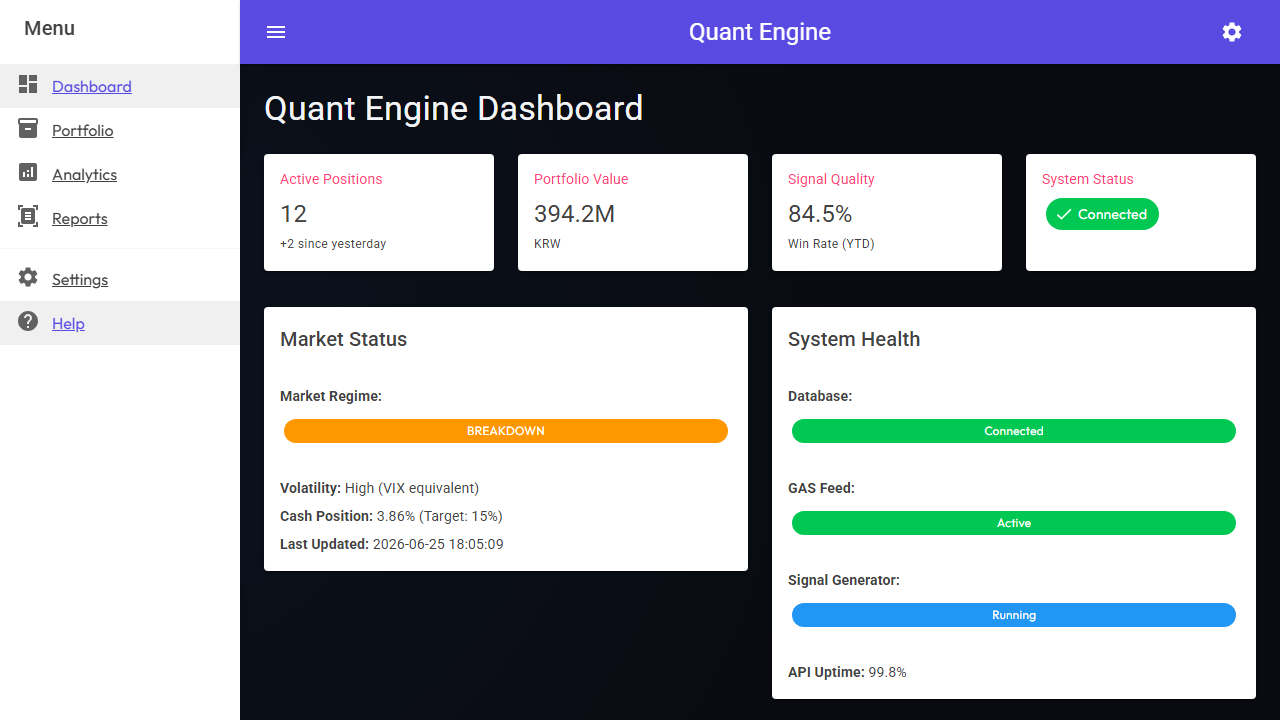Open the Portfolio Value card
Viewport: 1280px width, 720px height.
[633, 212]
